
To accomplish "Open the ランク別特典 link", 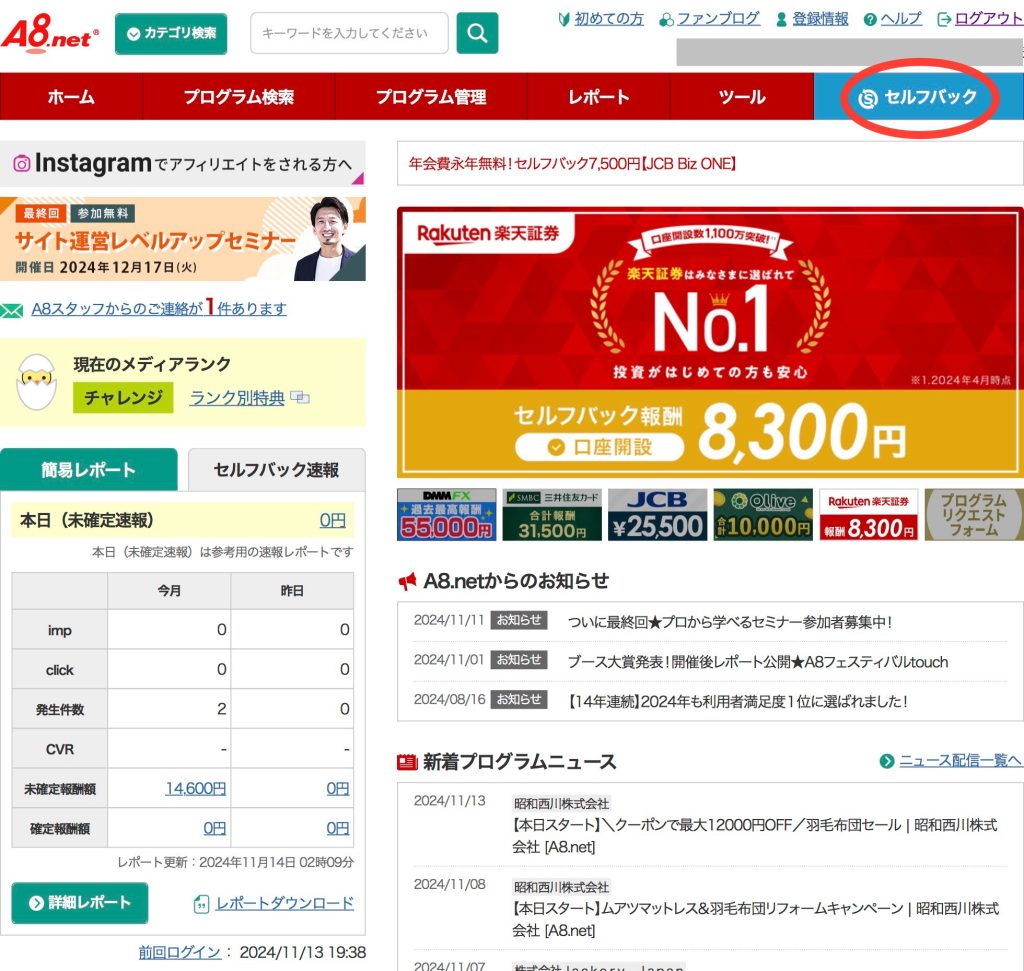I will click(x=238, y=398).
